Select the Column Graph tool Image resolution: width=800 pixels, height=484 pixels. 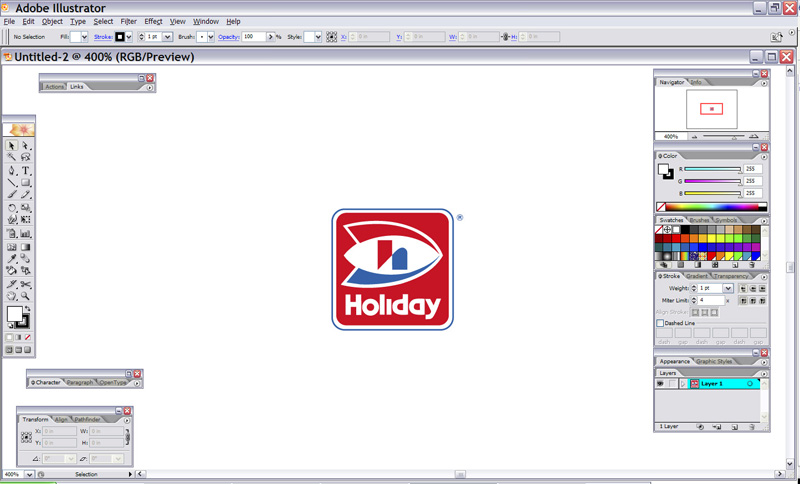[x=25, y=234]
